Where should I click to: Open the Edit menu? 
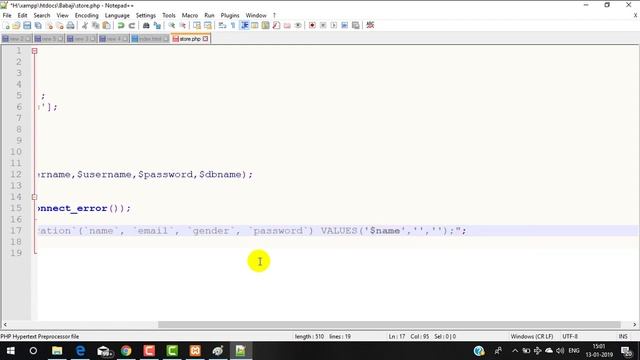click(22, 16)
